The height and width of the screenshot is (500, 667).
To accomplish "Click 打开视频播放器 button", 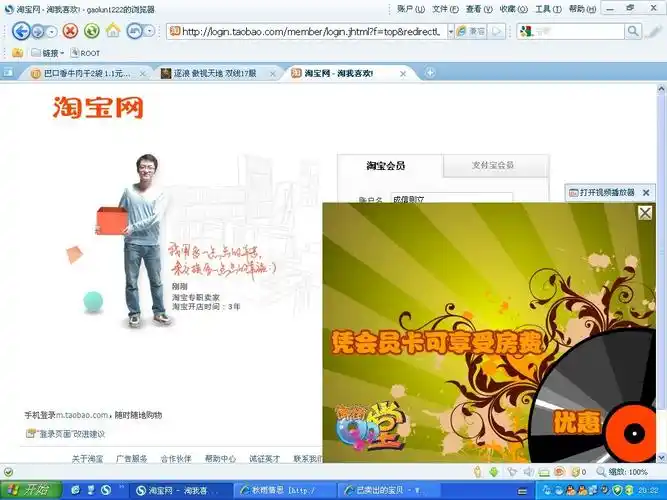I will 602,193.
